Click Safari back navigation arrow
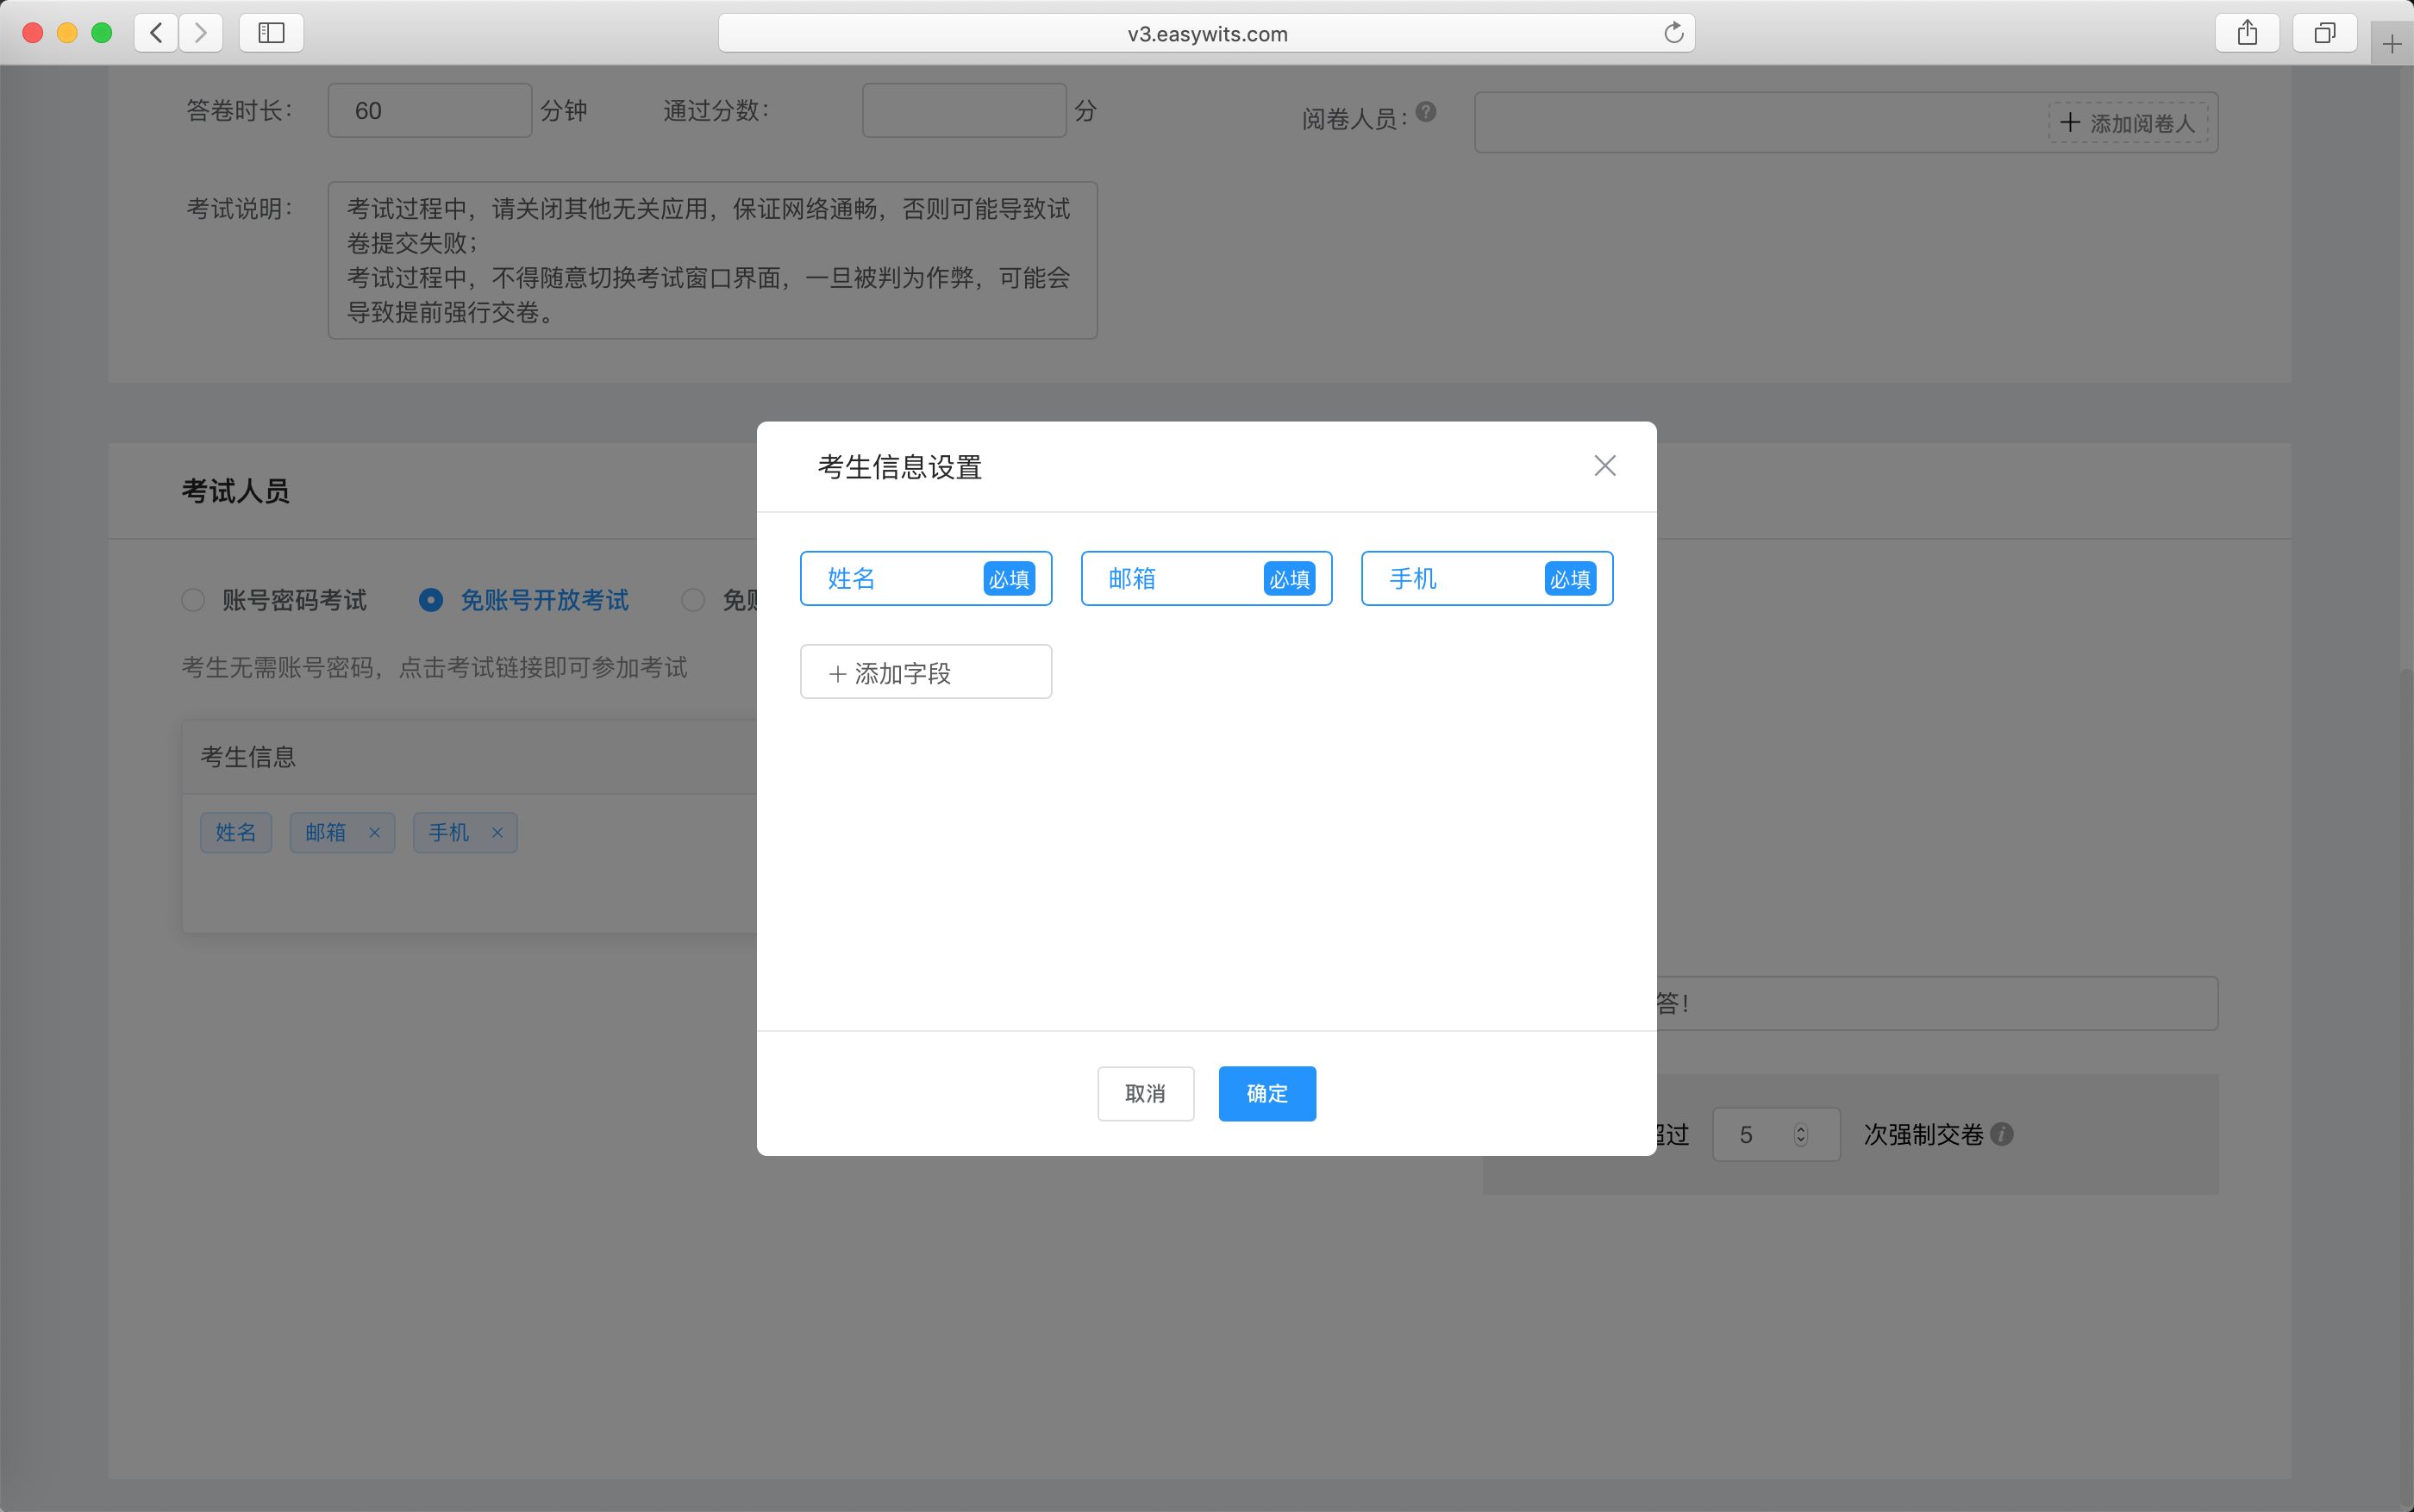This screenshot has height=1512, width=2414. click(x=156, y=33)
